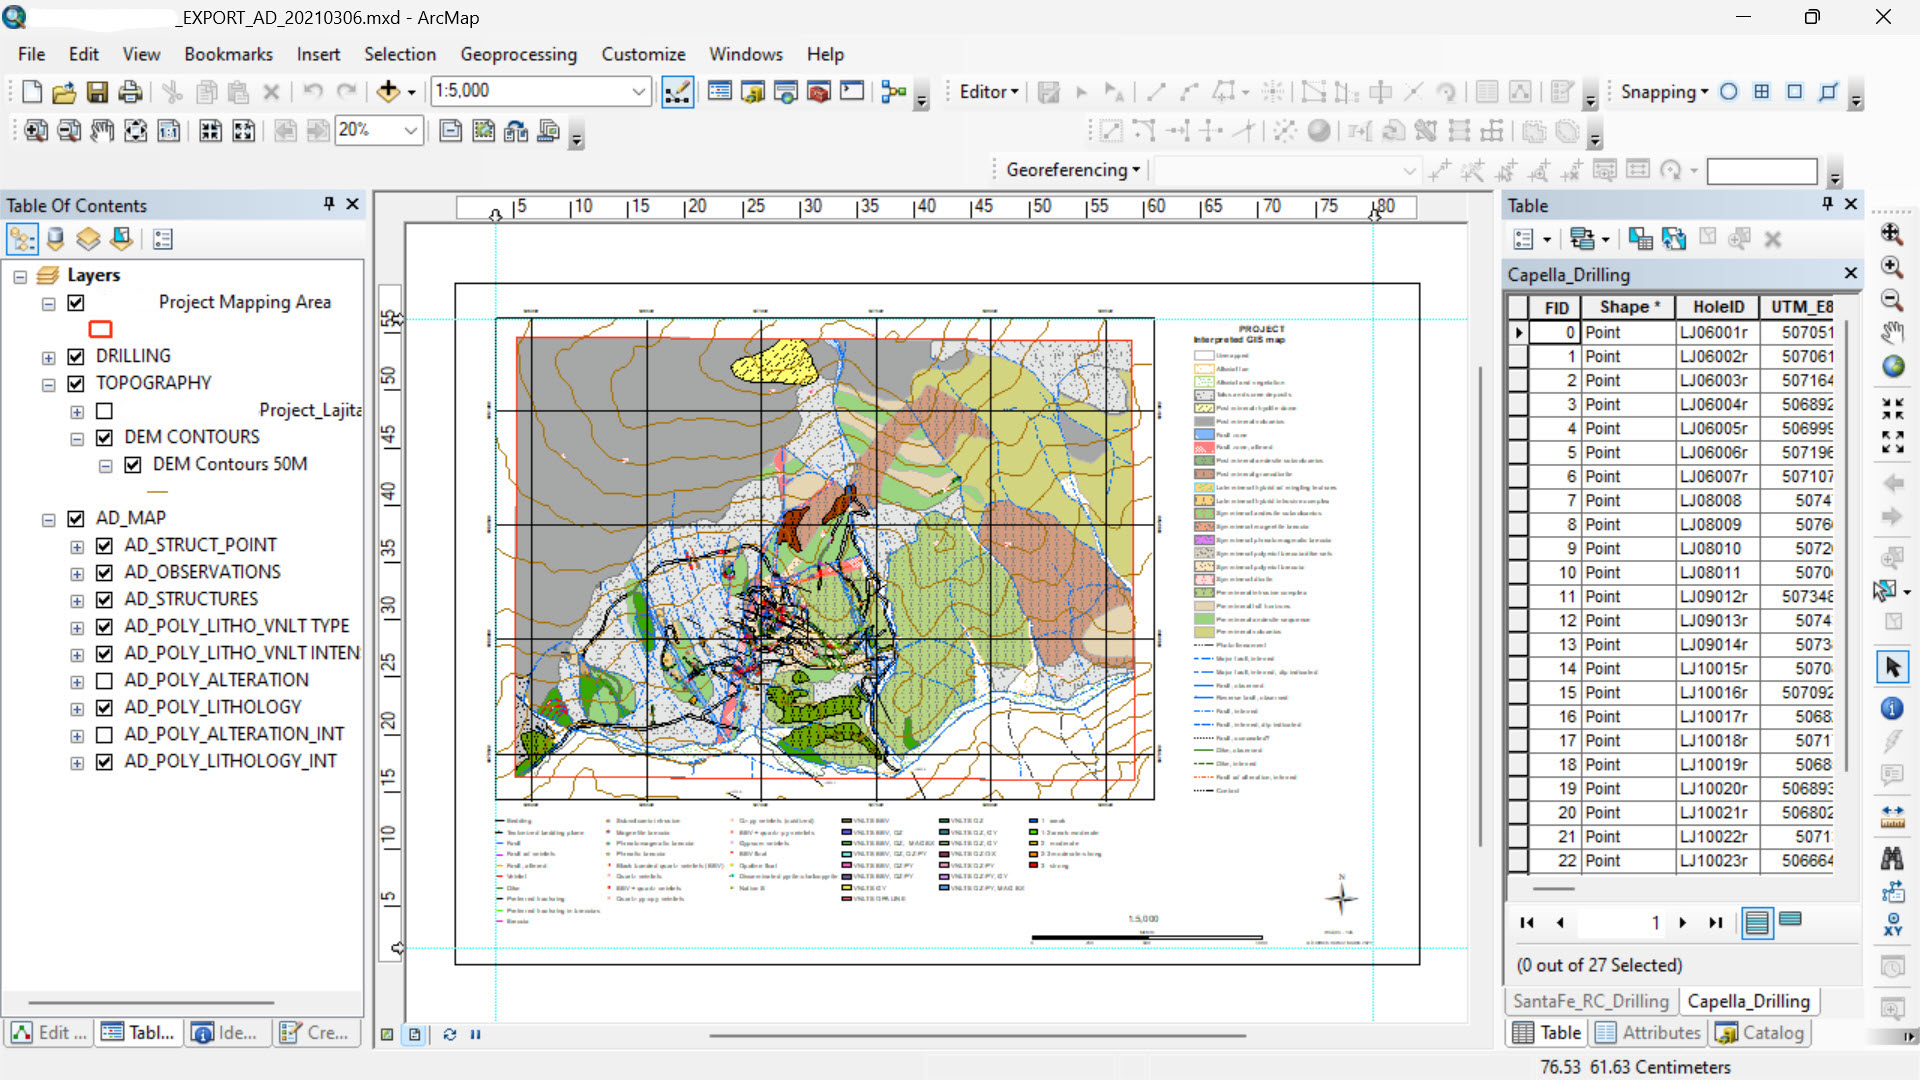
Task: Click the Project Mapping Area red symbol swatch
Action: pyautogui.click(x=100, y=329)
